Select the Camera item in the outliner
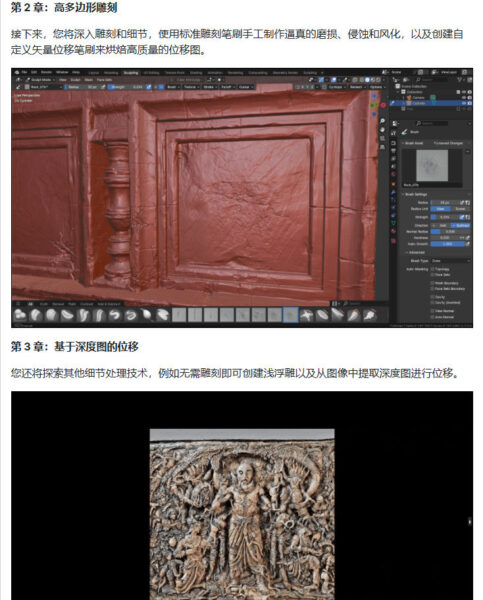This screenshot has width=483, height=600. point(417,98)
